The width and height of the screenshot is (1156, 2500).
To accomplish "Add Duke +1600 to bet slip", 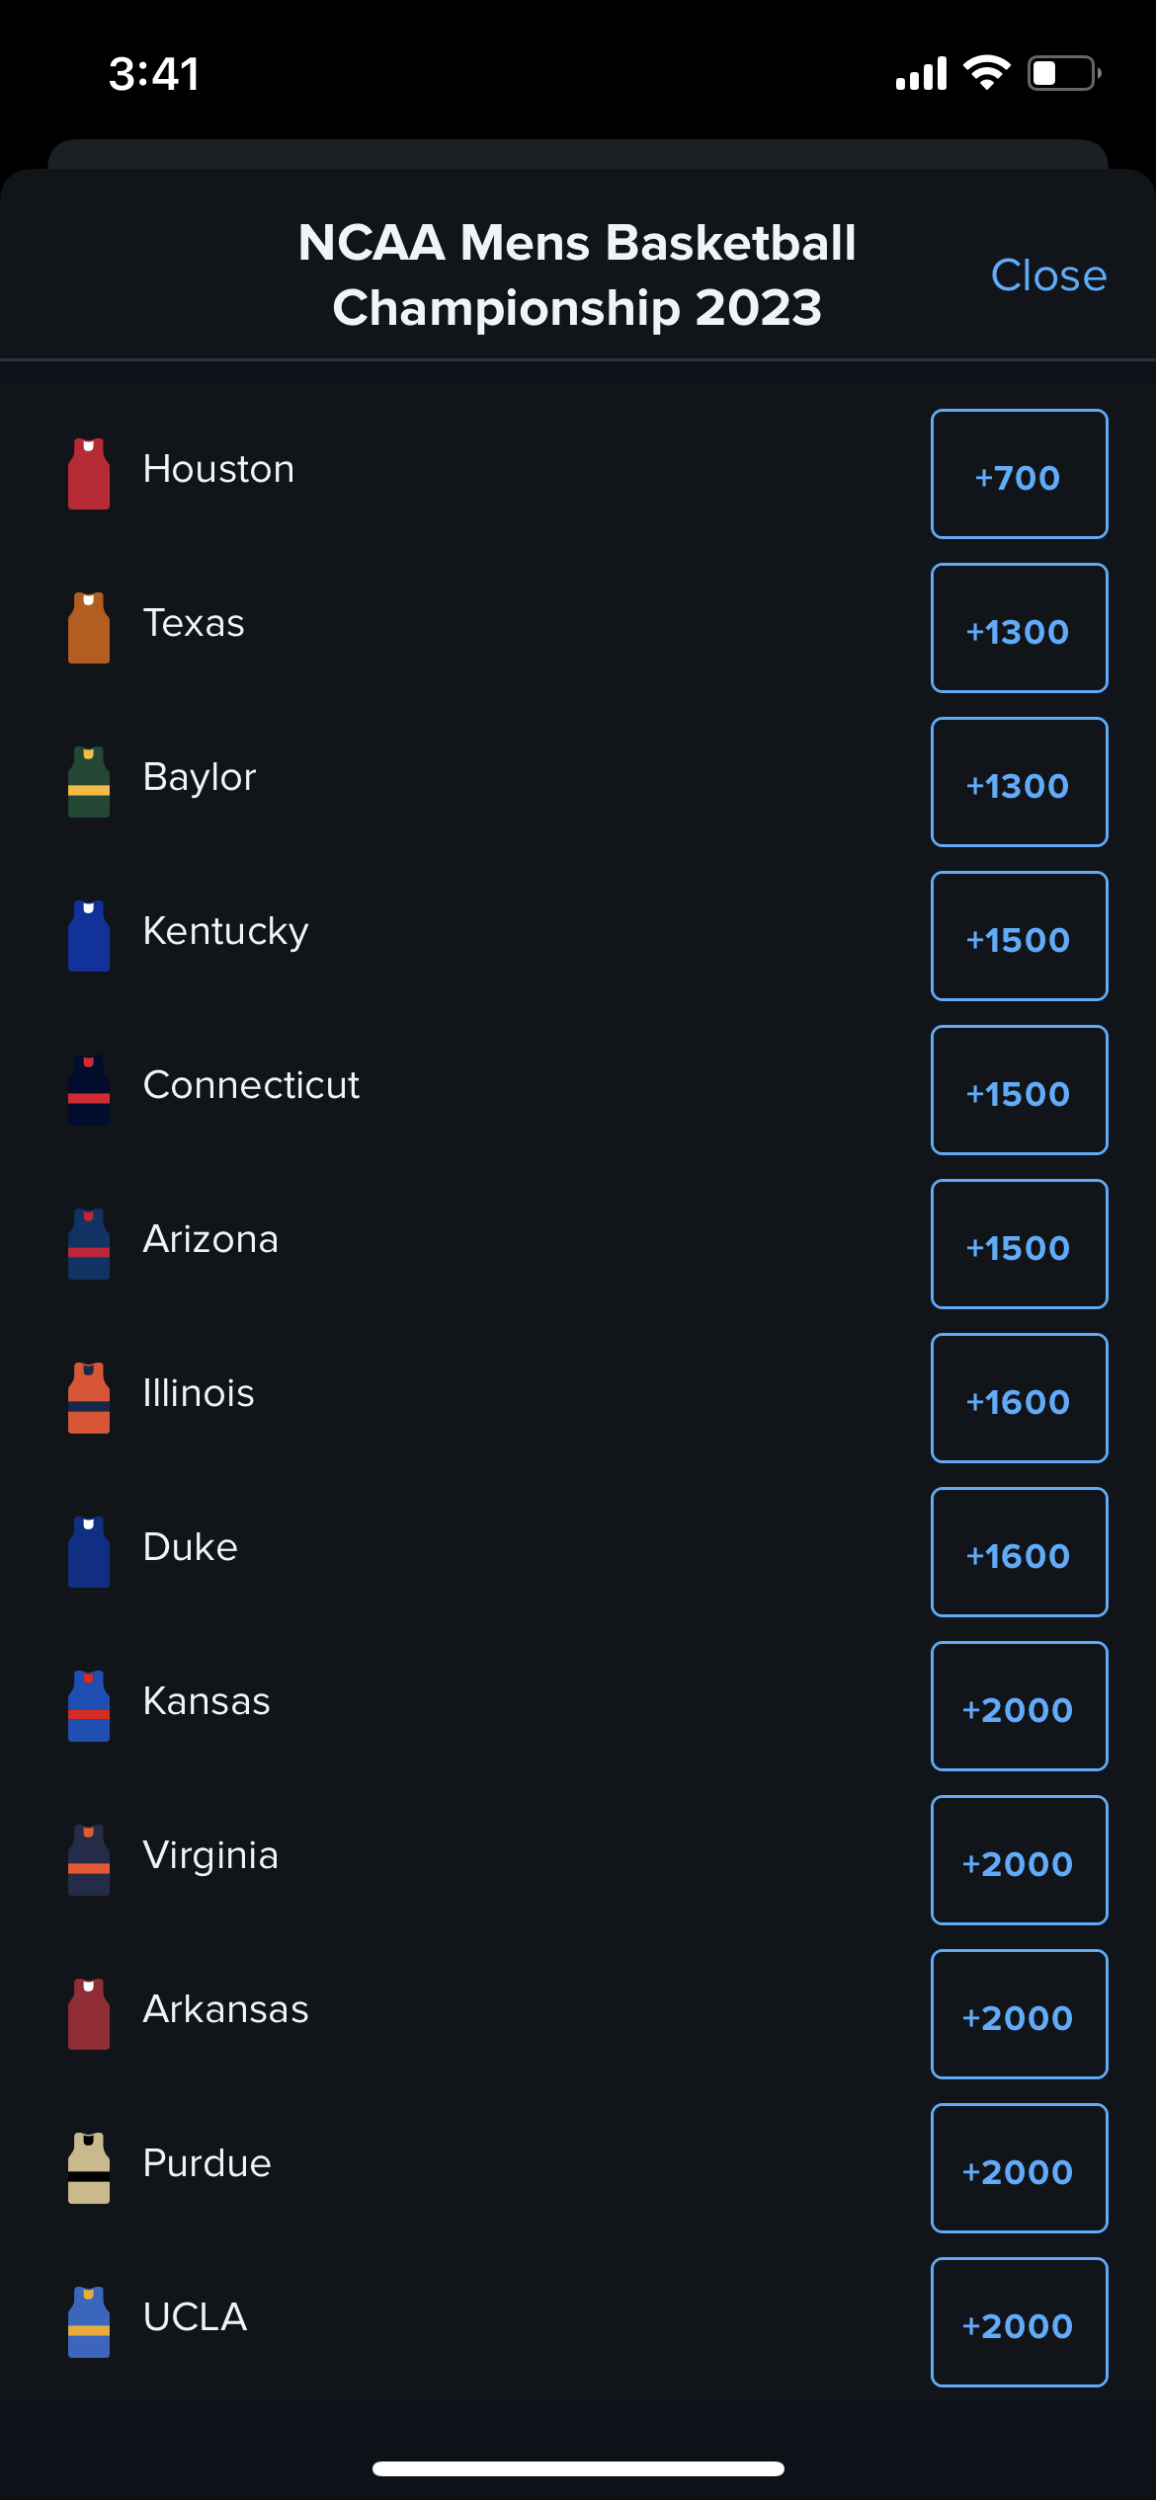I will point(1019,1552).
